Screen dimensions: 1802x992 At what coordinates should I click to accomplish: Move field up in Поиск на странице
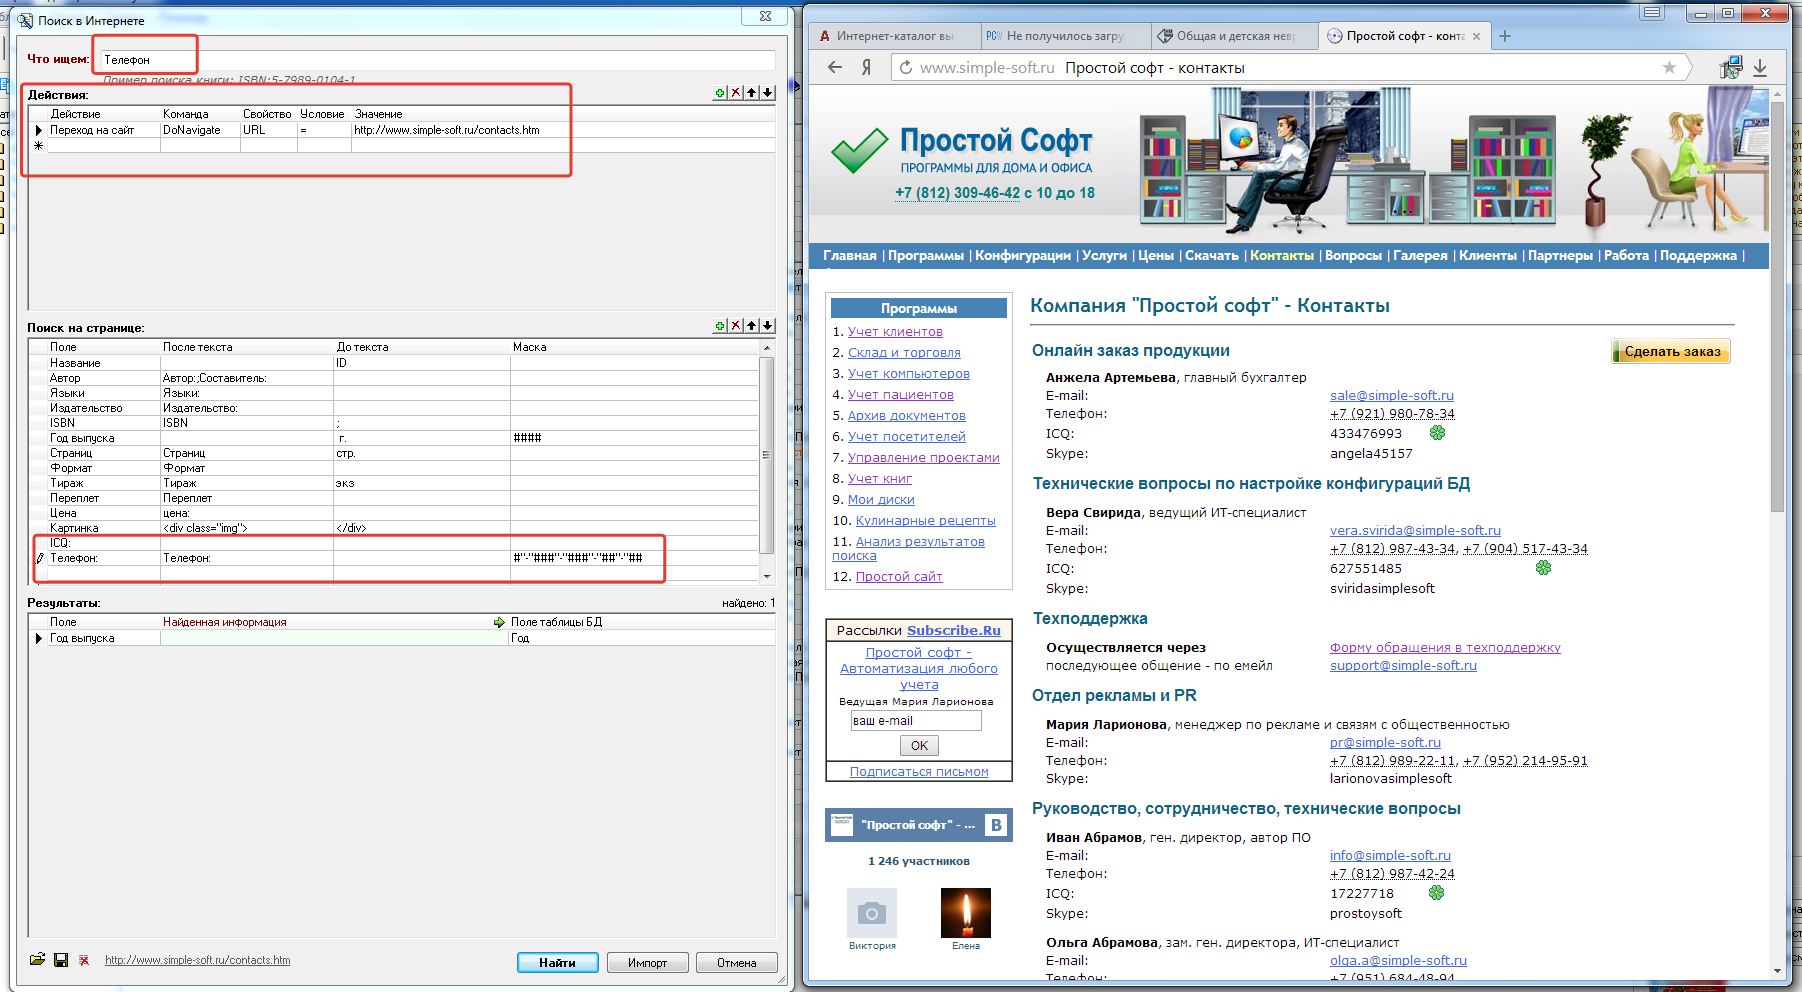click(x=752, y=326)
